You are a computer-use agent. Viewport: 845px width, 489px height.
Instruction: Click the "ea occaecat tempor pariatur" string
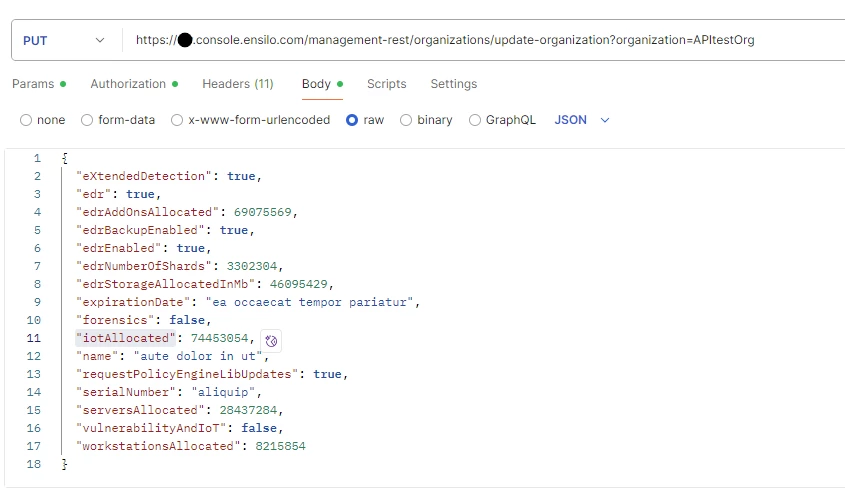click(x=309, y=302)
